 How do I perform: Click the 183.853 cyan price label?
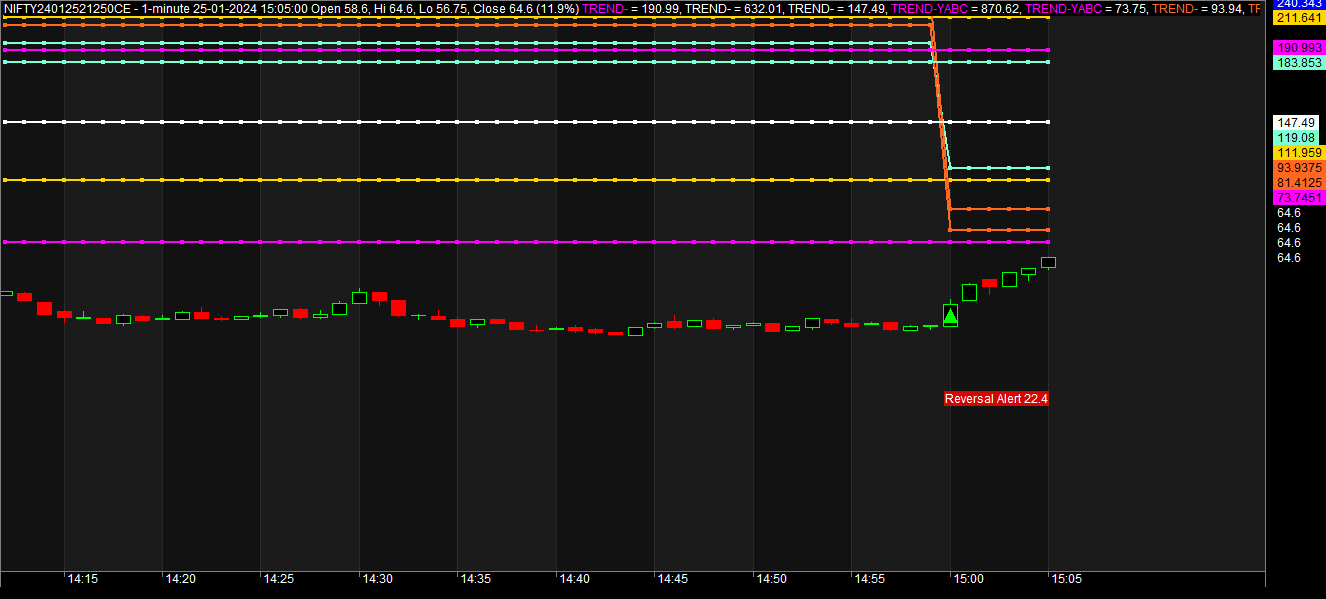(x=1299, y=62)
